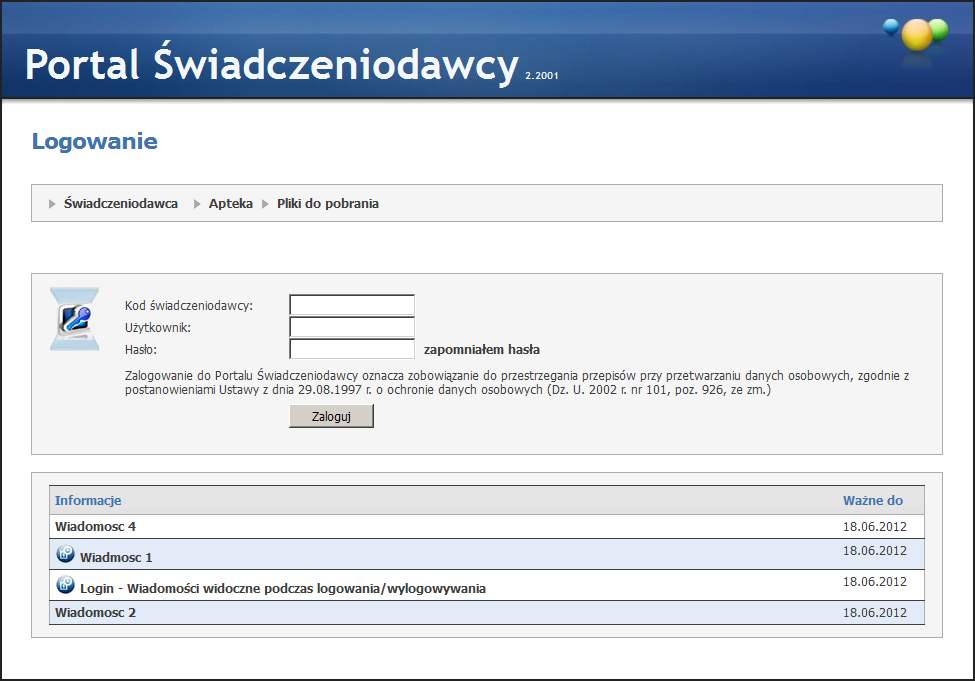Click the colored spheres logo in the header
975x681 pixels.
click(916, 34)
